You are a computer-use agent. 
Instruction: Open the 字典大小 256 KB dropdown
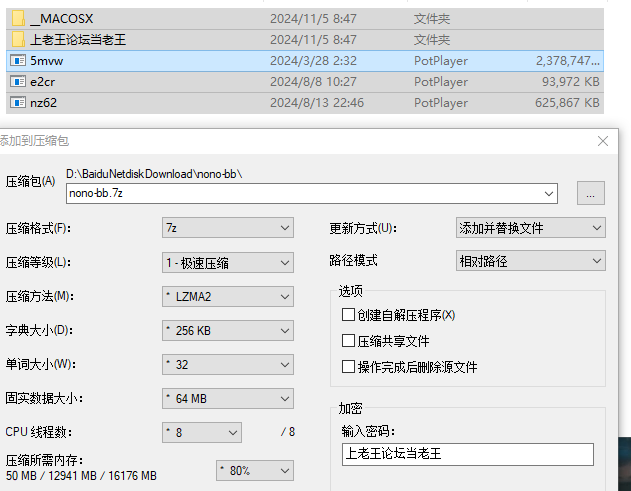click(228, 330)
